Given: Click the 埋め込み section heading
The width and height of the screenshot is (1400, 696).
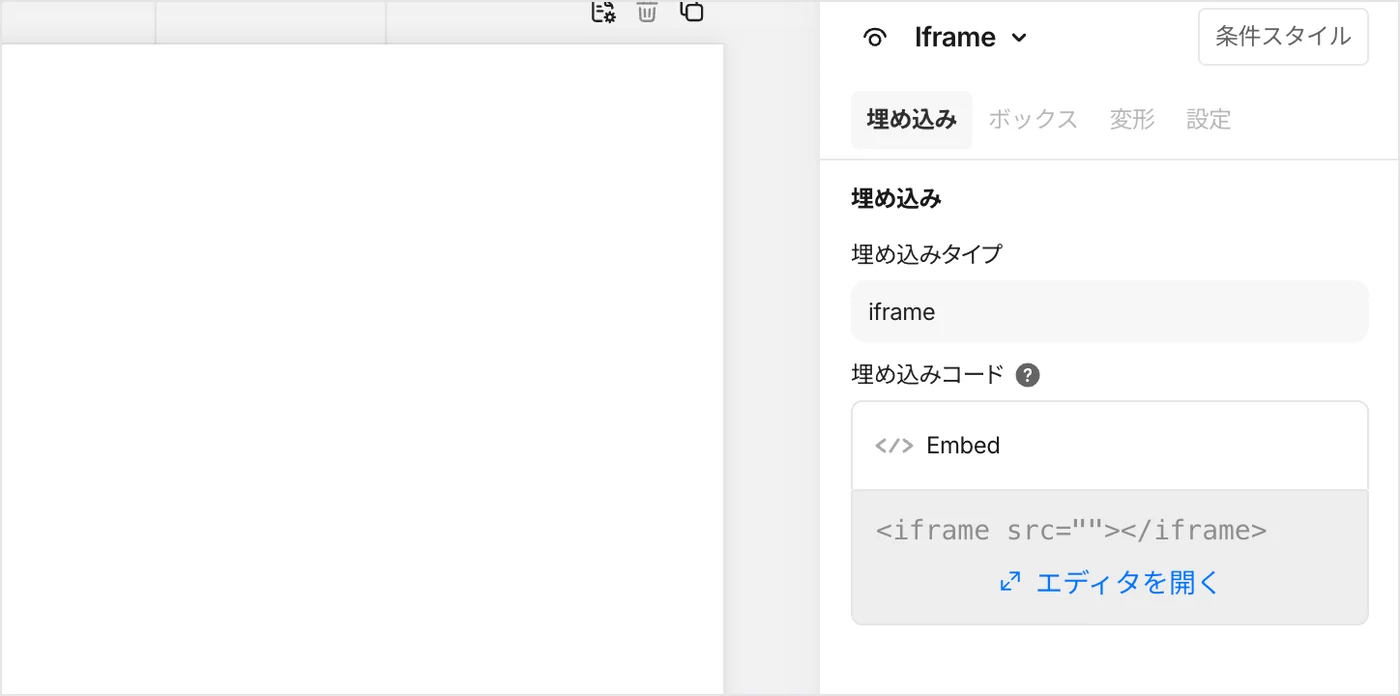Looking at the screenshot, I should pos(896,199).
